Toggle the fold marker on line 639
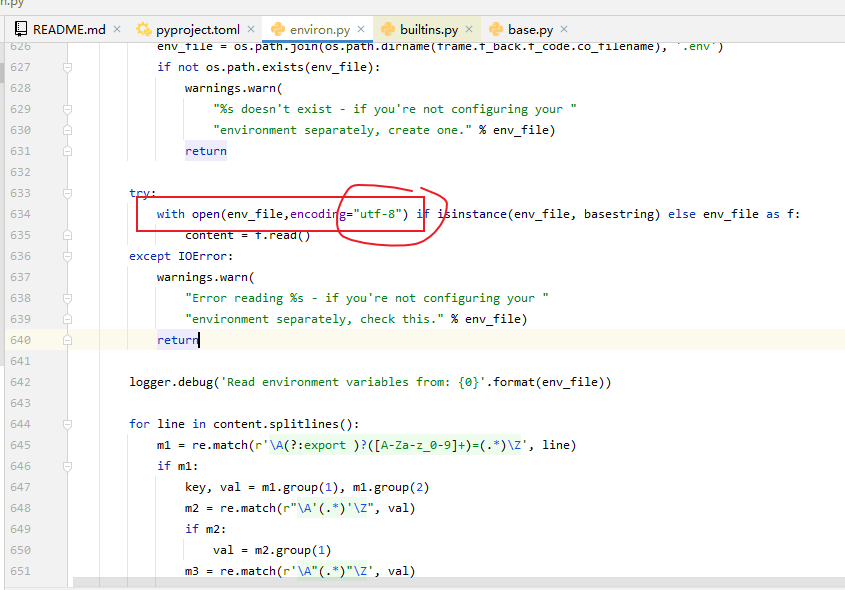This screenshot has height=590, width=845. click(67, 320)
